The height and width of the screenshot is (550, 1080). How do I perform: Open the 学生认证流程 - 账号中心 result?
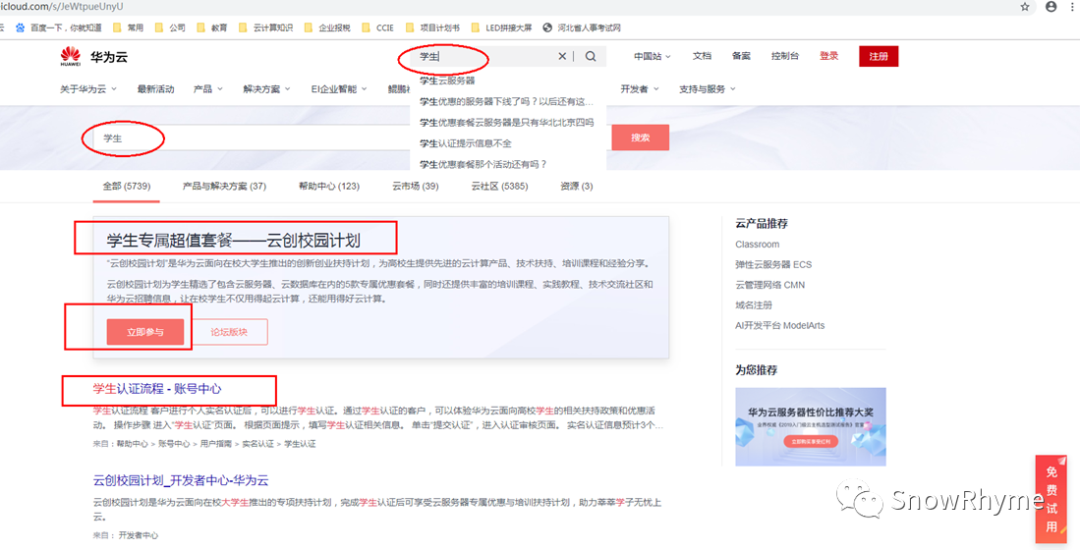click(x=157, y=389)
